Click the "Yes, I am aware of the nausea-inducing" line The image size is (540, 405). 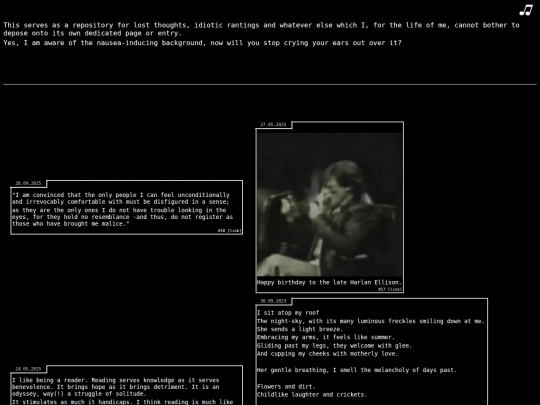click(x=202, y=43)
